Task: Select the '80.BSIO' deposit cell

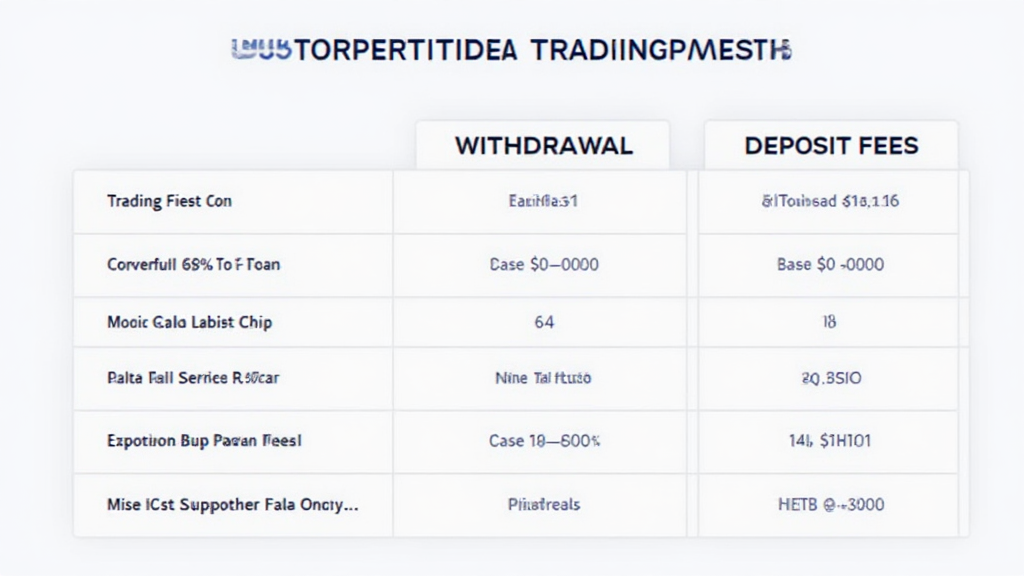Action: [830, 379]
